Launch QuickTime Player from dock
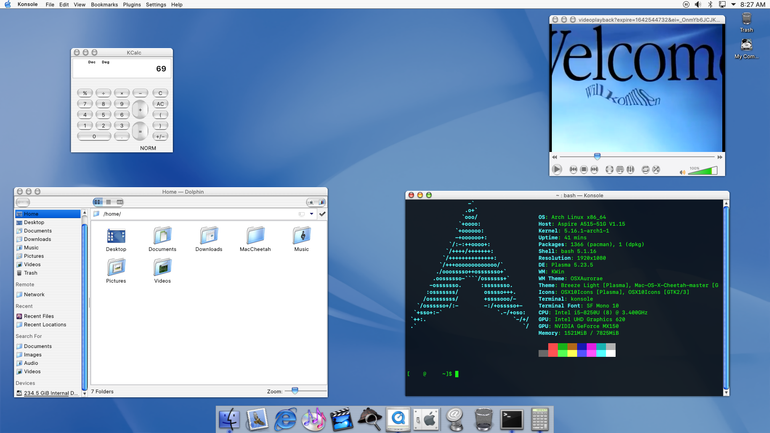 398,420
